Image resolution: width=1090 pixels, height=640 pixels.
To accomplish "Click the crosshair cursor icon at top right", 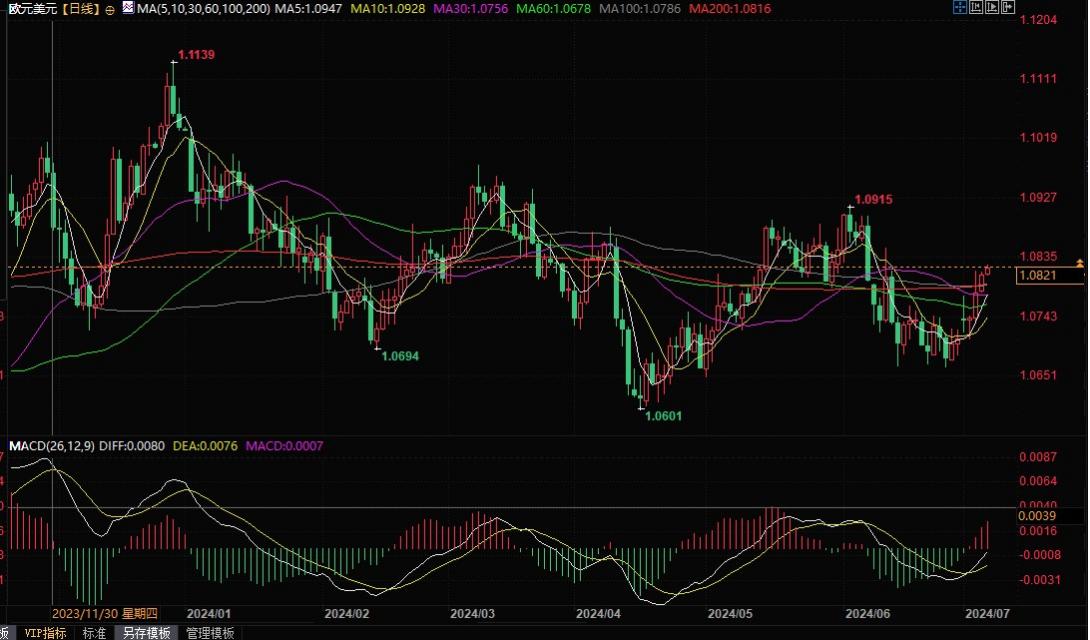I will [961, 7].
